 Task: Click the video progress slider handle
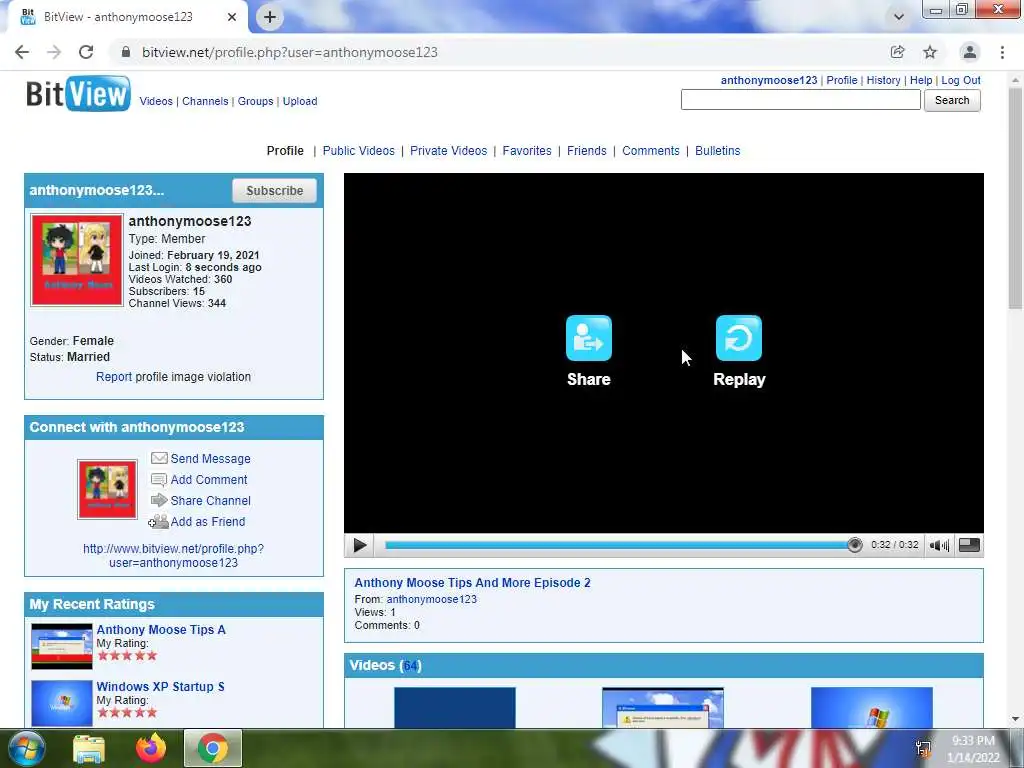854,545
